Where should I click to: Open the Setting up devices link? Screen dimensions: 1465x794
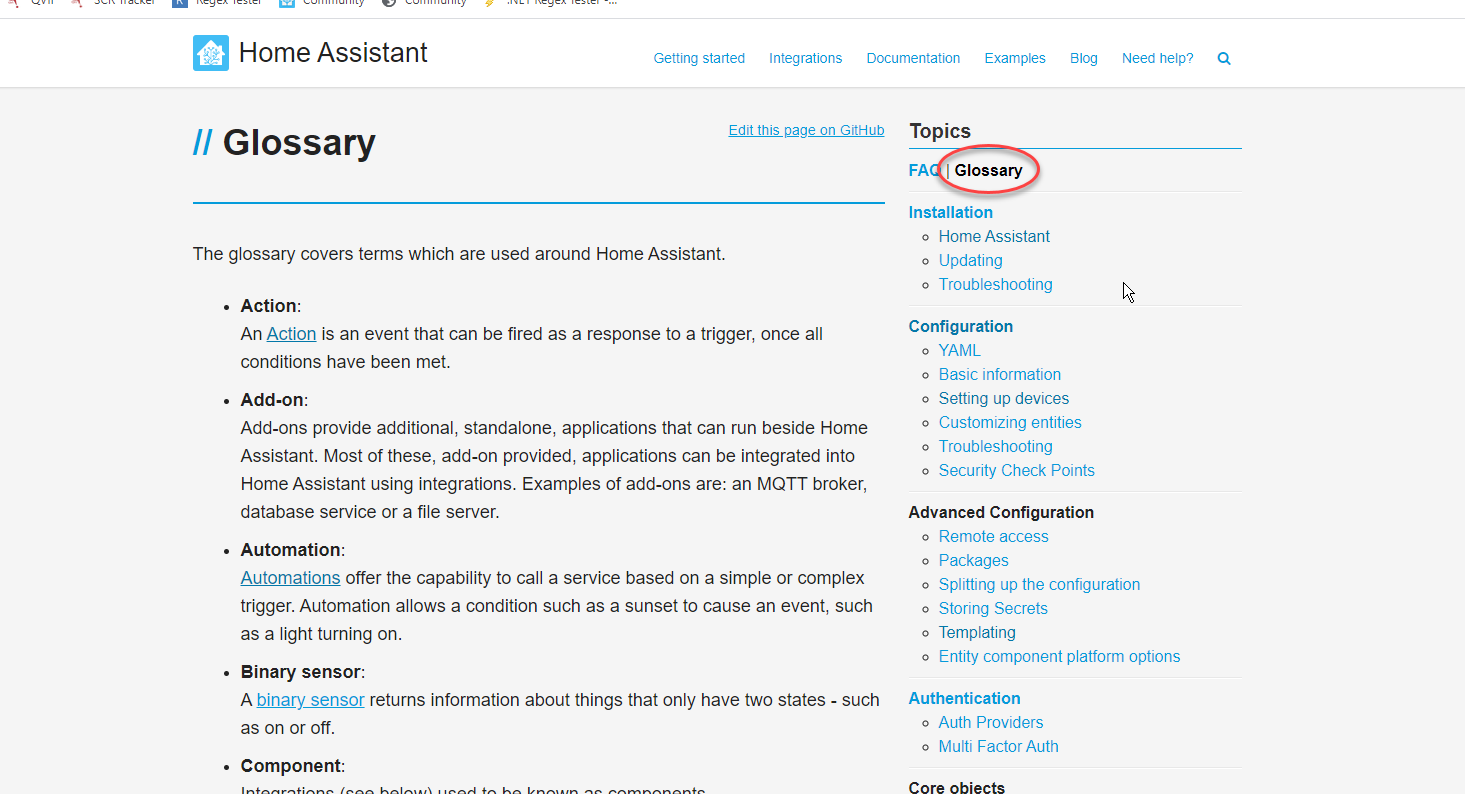[x=1004, y=398]
